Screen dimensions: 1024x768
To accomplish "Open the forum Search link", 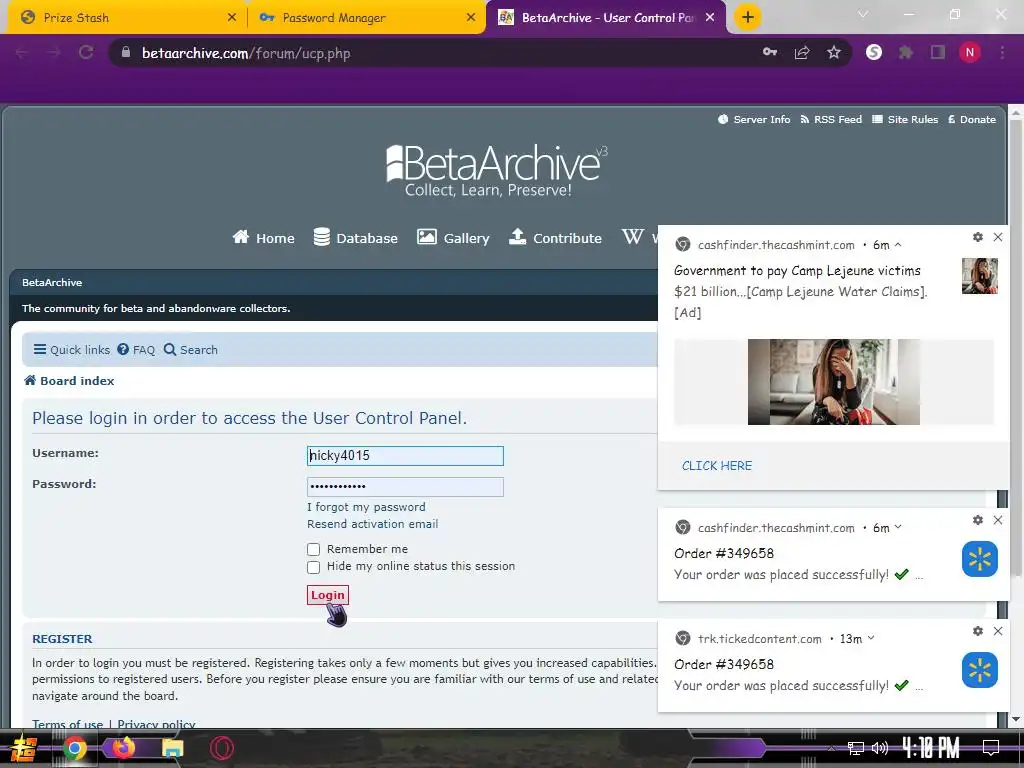I will 191,350.
